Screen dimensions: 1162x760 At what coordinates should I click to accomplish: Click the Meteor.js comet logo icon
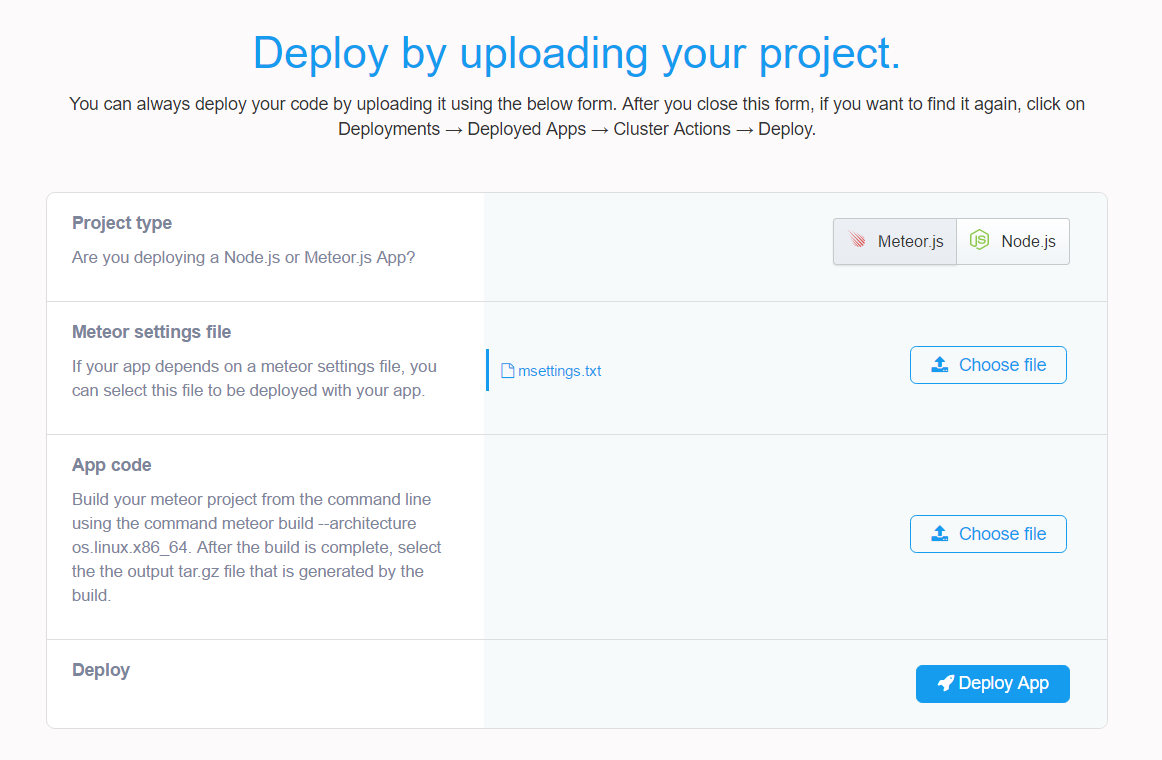(x=857, y=240)
